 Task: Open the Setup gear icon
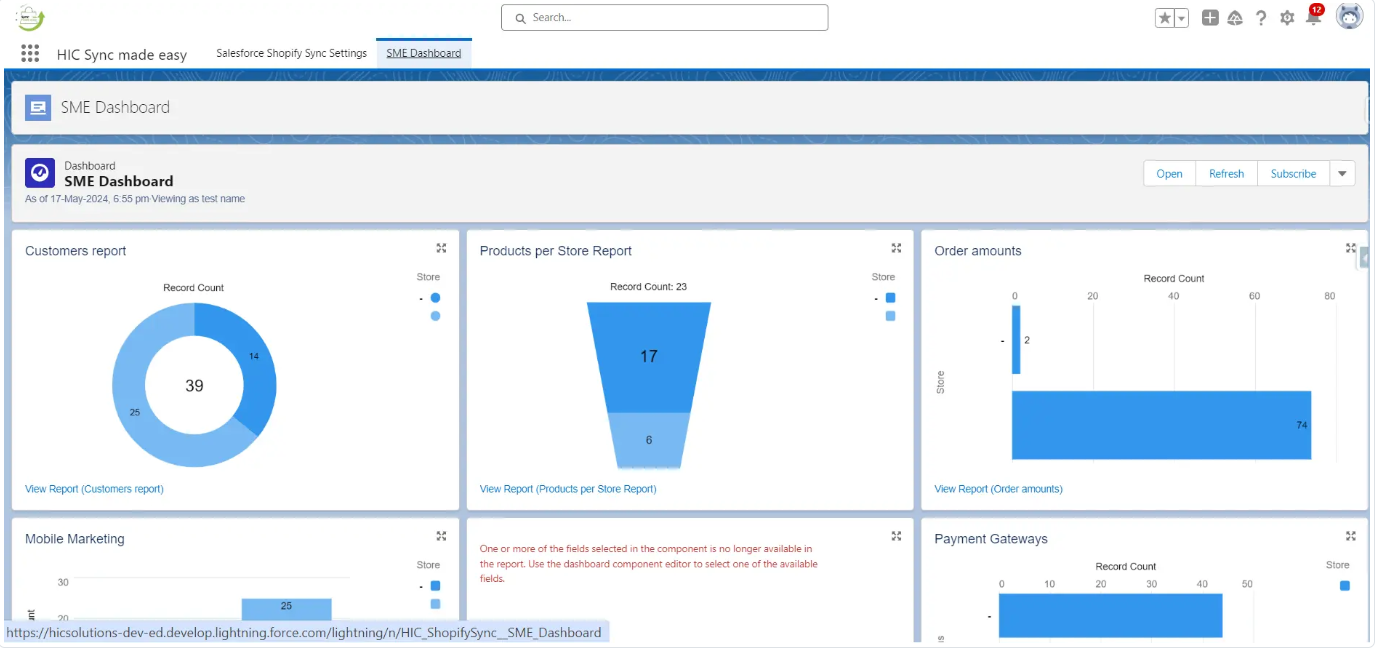[x=1287, y=18]
